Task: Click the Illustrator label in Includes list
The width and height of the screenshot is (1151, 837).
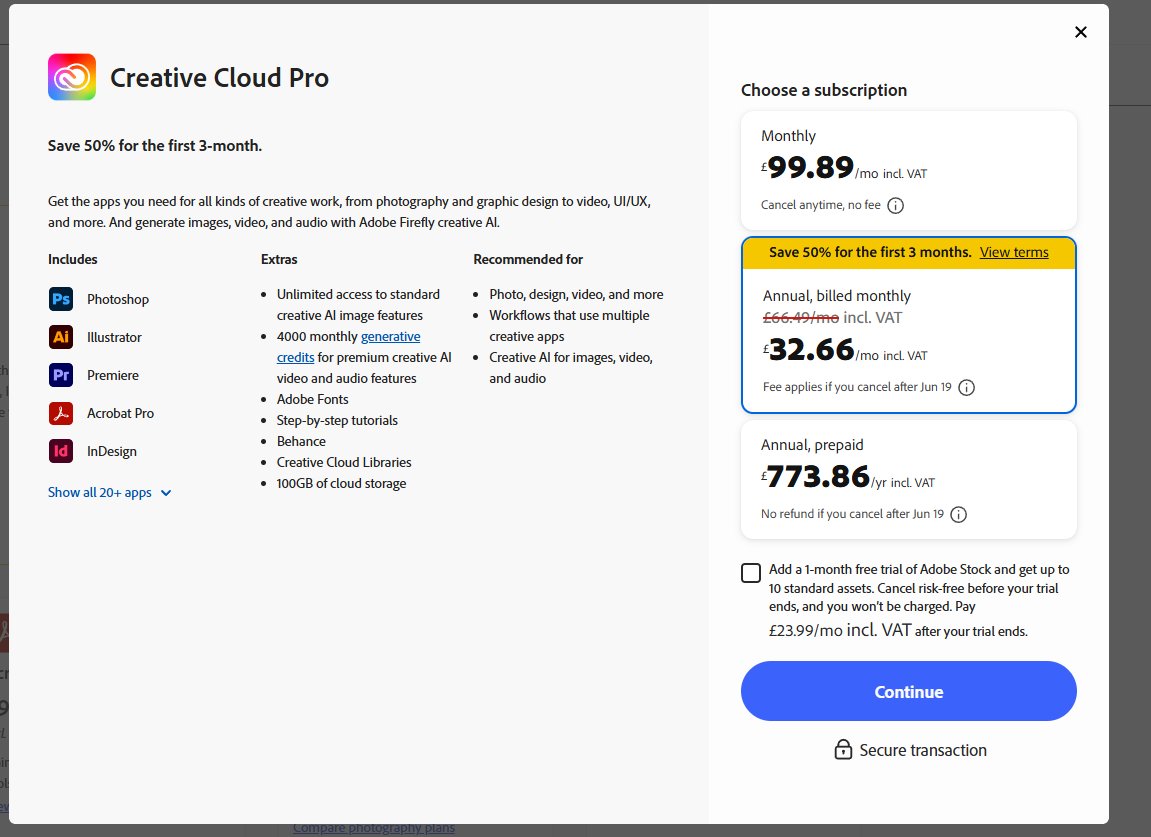Action: 115,337
